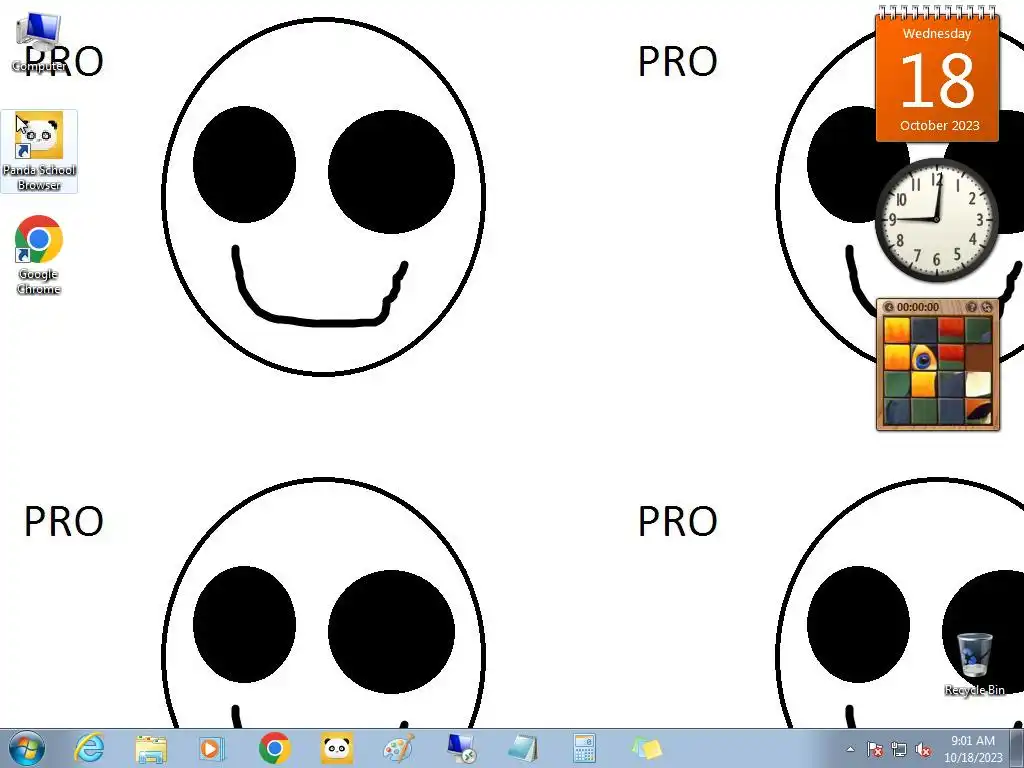Launch the Panda browser from taskbar
1024x768 pixels.
(x=336, y=748)
